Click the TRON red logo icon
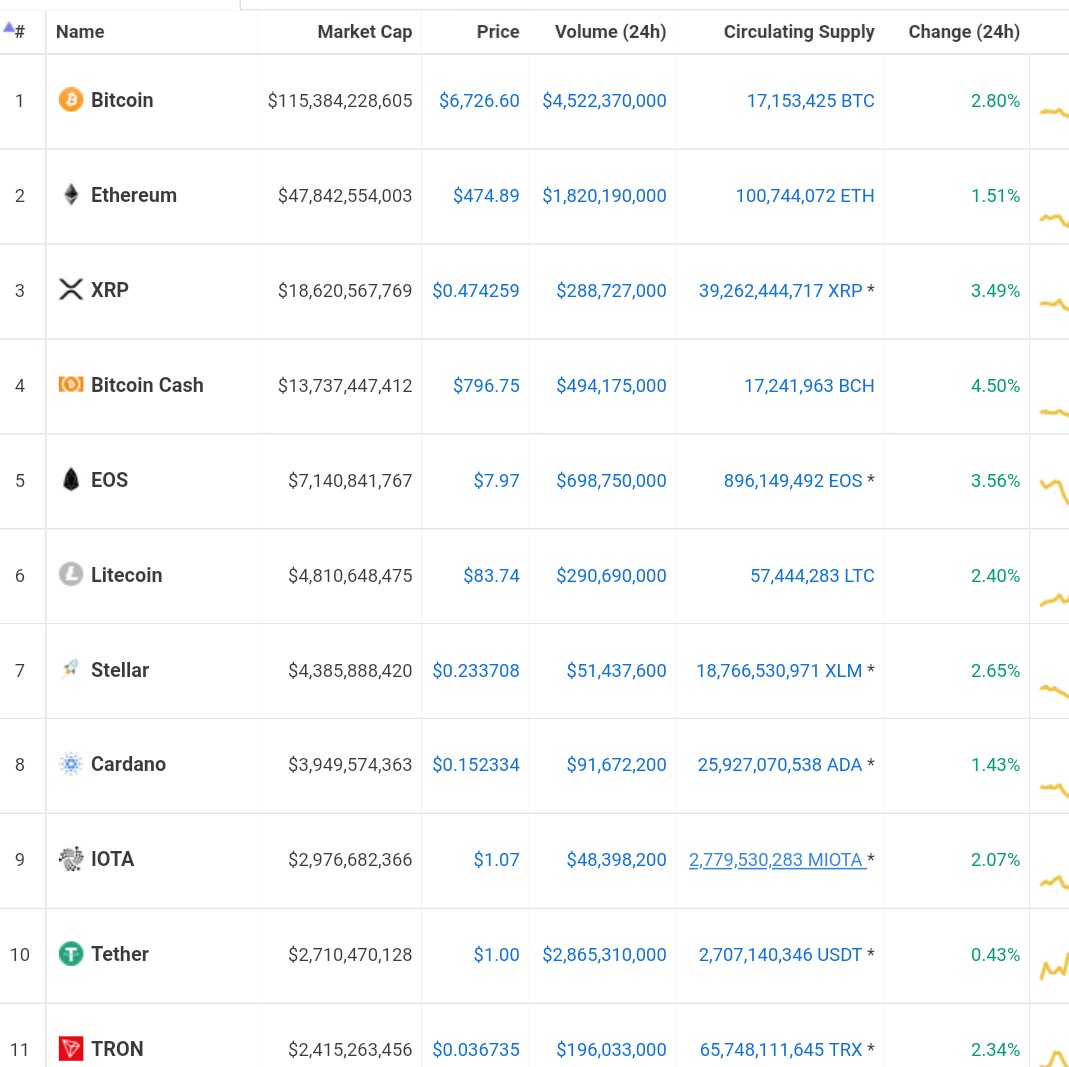The height and width of the screenshot is (1067, 1069). [71, 1049]
